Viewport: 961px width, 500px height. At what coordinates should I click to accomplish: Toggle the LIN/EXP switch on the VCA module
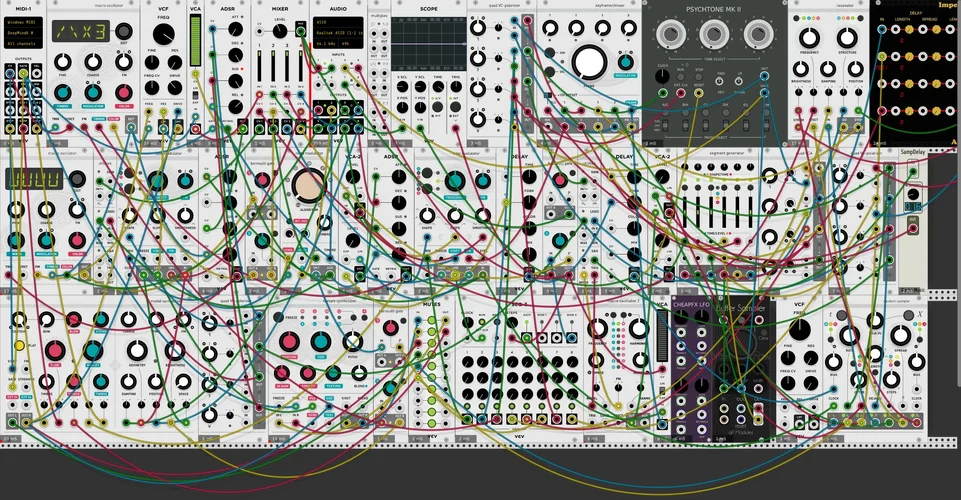(x=196, y=94)
